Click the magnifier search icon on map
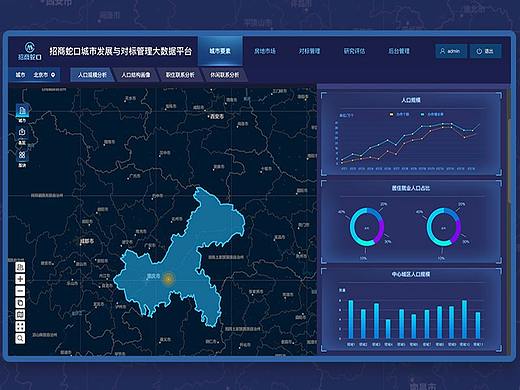Screen dimensions: 520x390 [20, 338]
